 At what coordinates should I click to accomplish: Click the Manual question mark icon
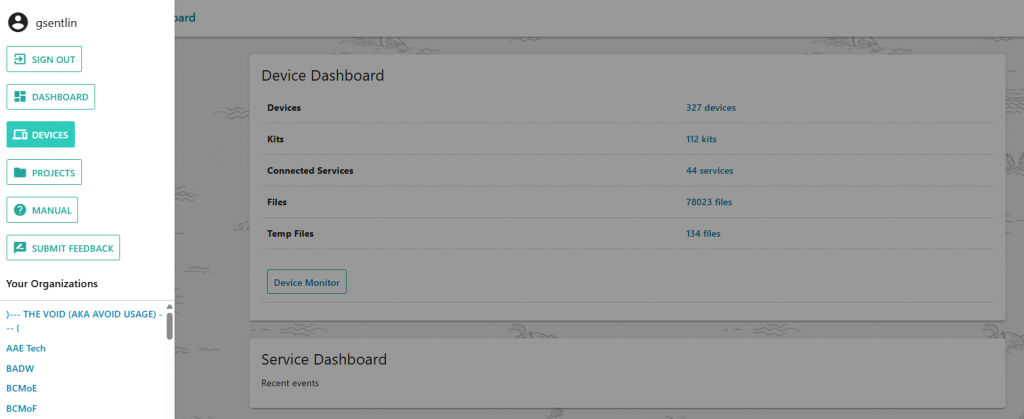click(19, 210)
